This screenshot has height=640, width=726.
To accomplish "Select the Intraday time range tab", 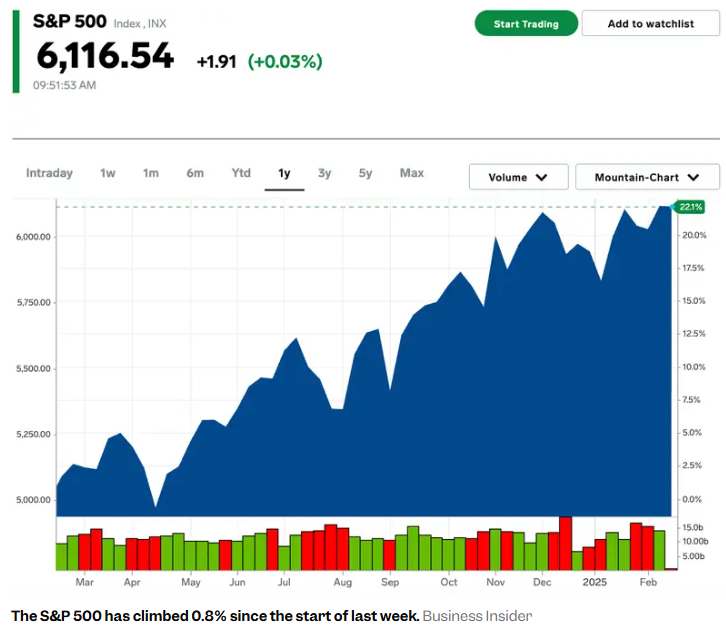I will (49, 173).
